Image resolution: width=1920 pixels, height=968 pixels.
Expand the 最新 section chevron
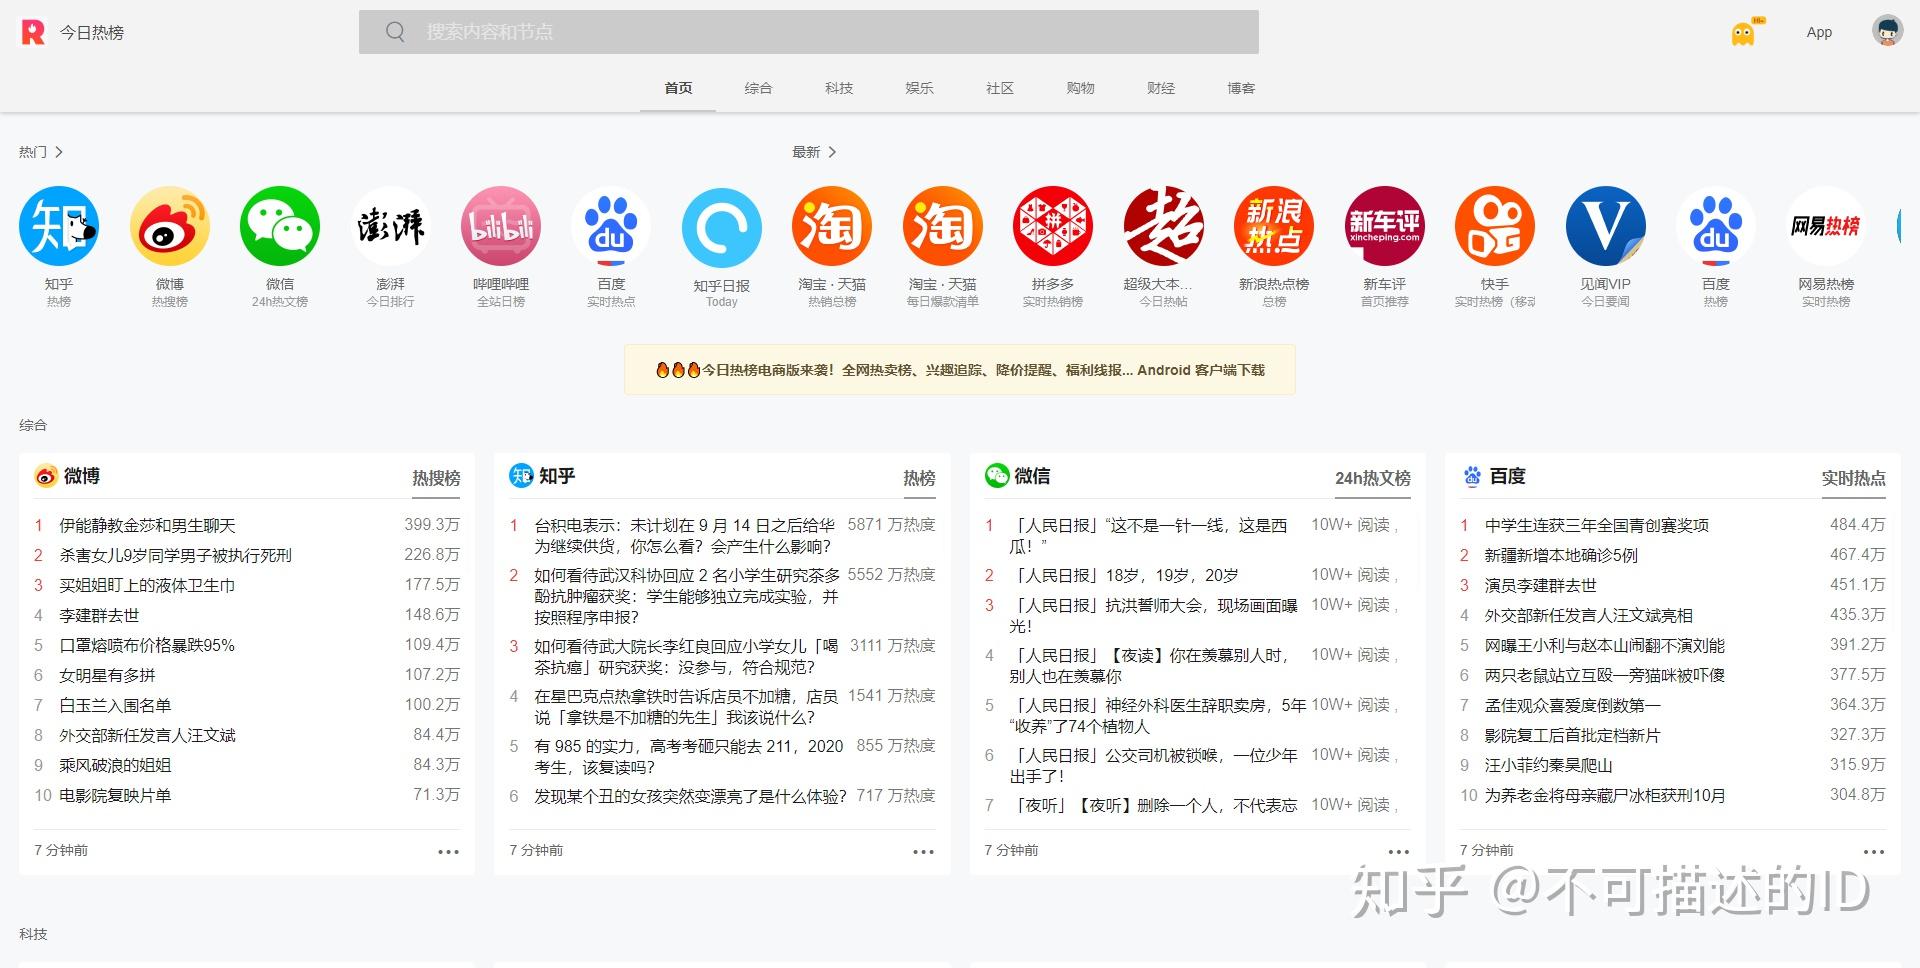tap(832, 152)
